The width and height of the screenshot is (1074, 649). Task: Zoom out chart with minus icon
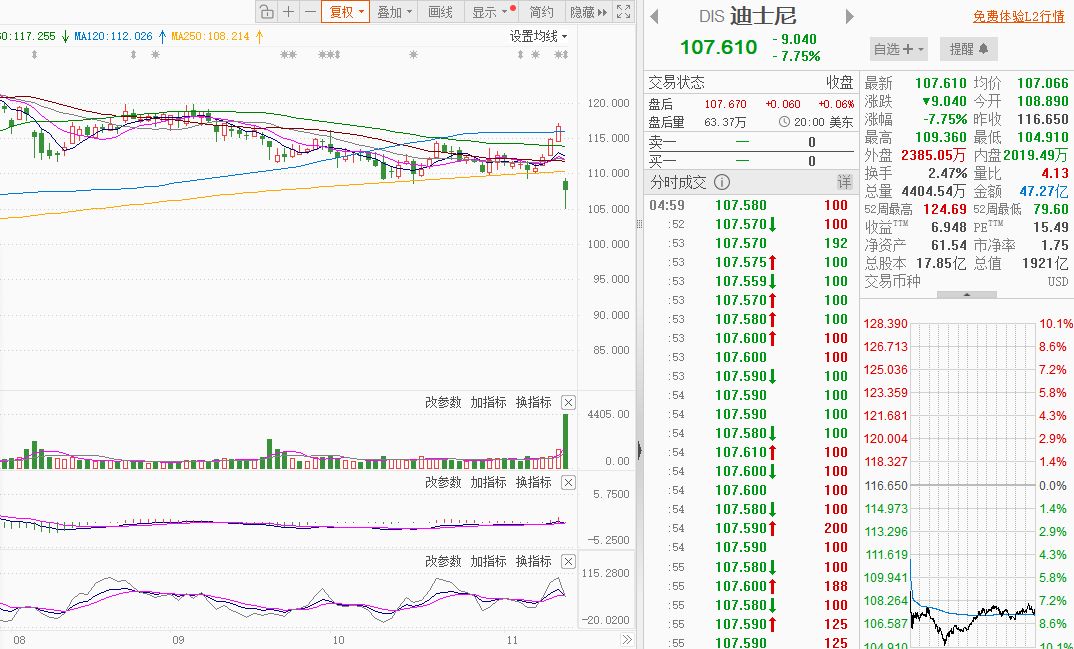click(x=310, y=12)
